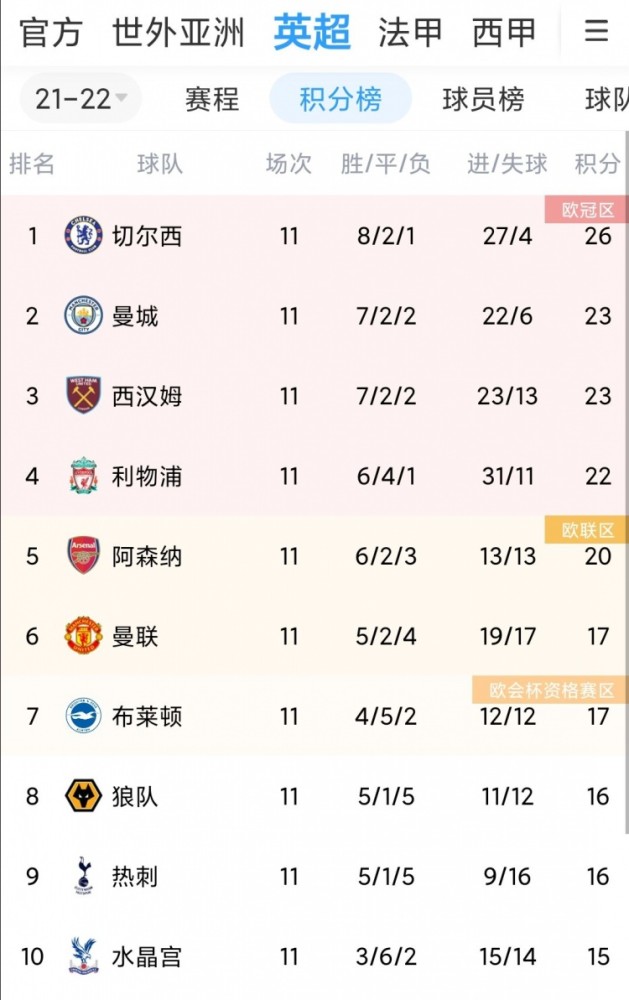Select the 官方 tab
Screen dimensions: 629x1000
[x=51, y=33]
